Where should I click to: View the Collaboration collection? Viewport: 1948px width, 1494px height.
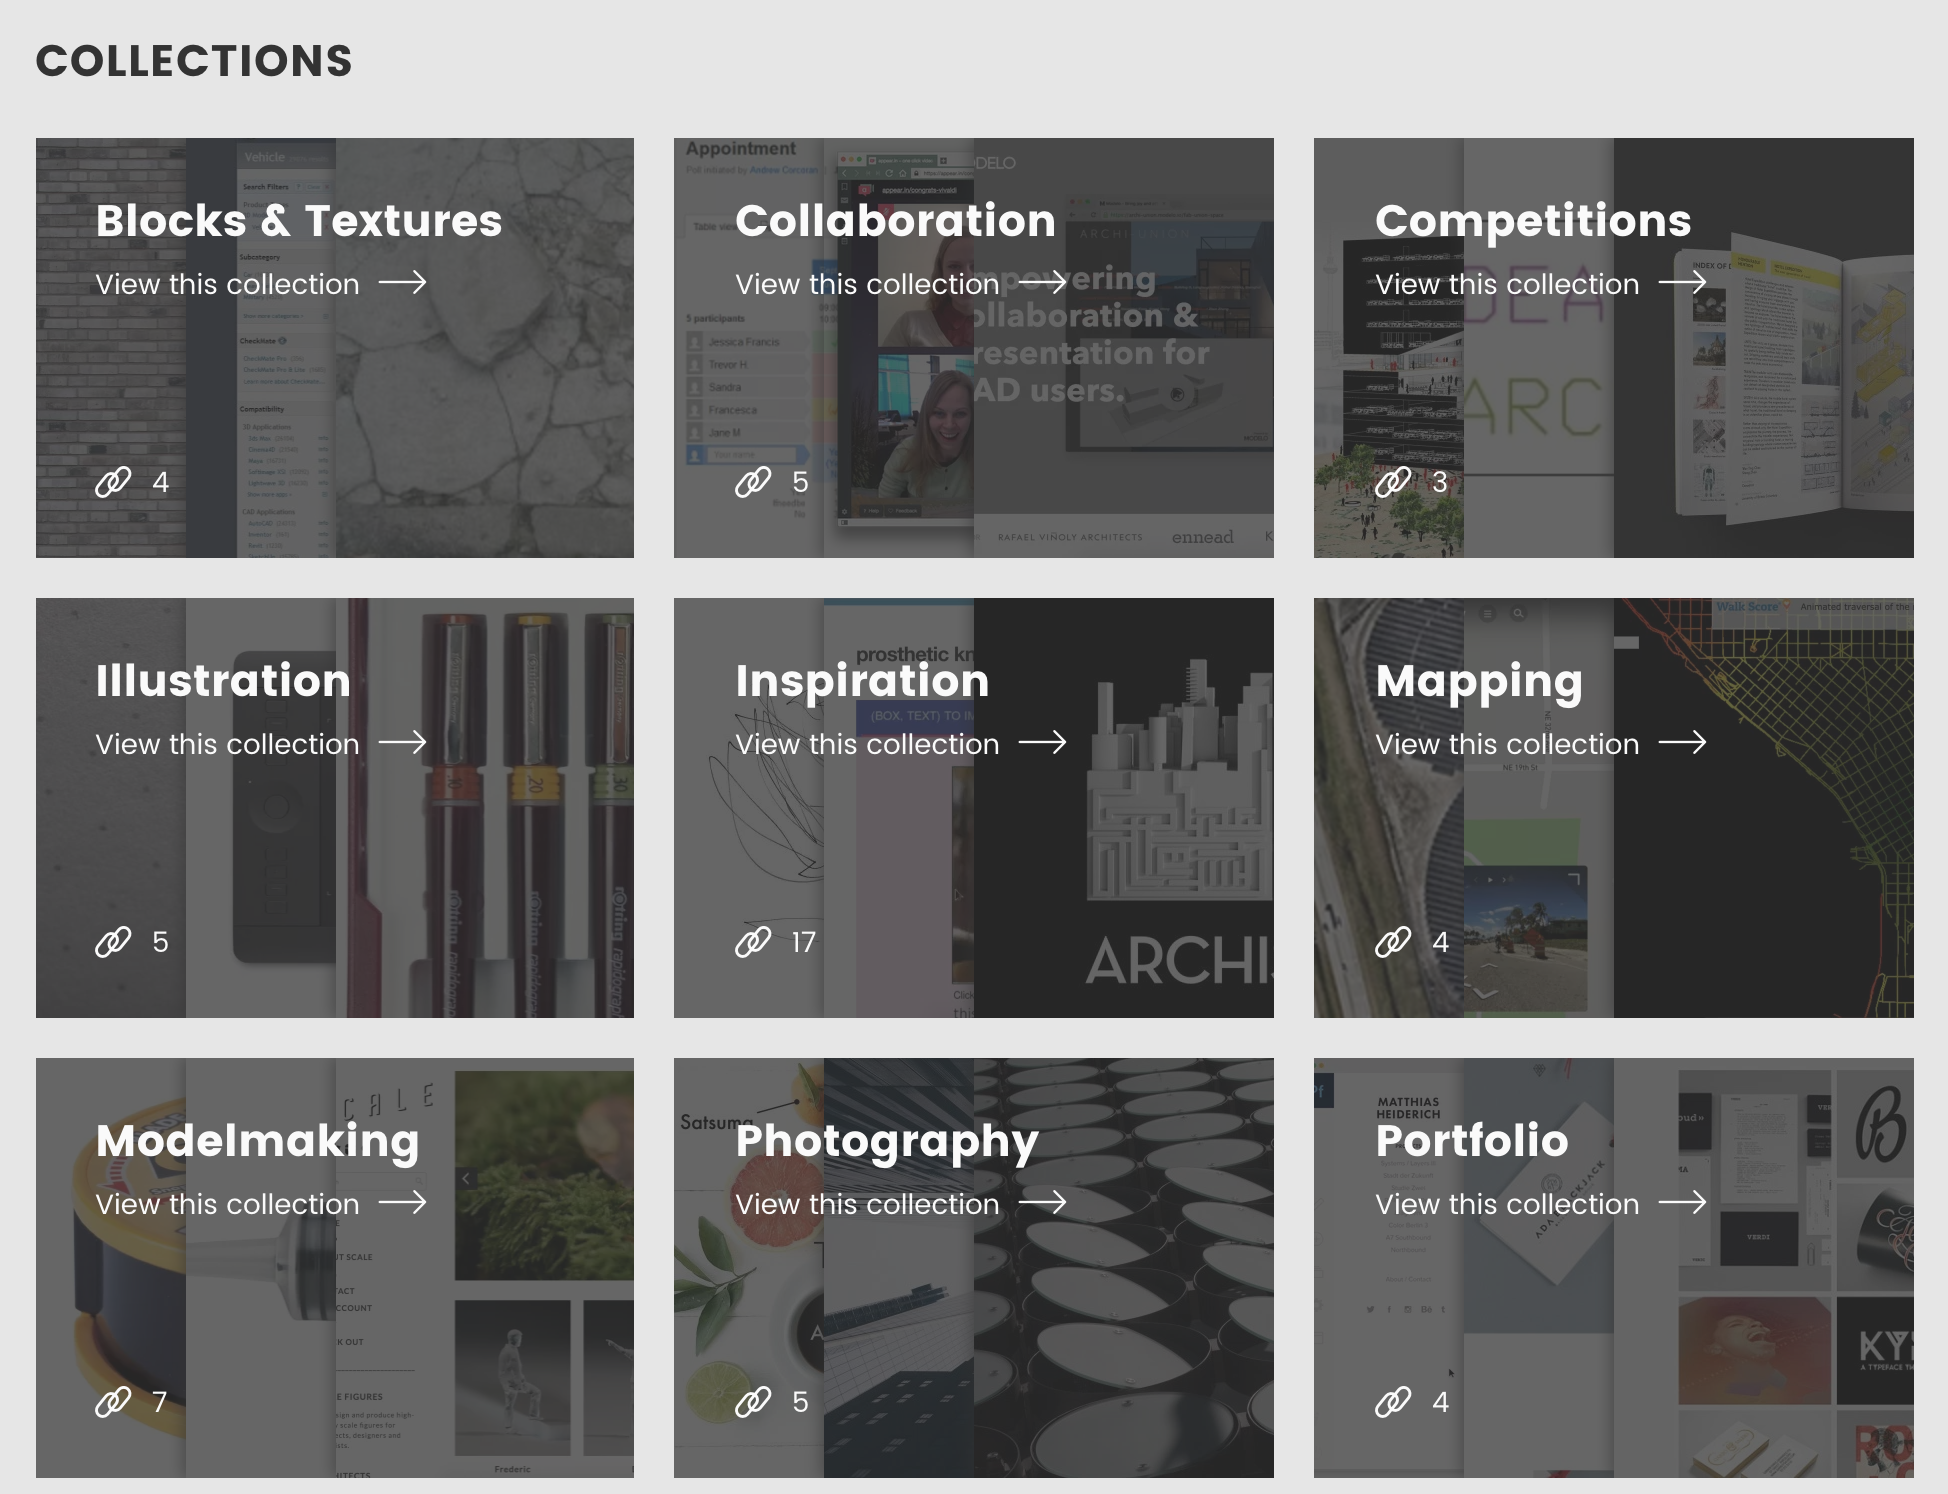[x=866, y=284]
